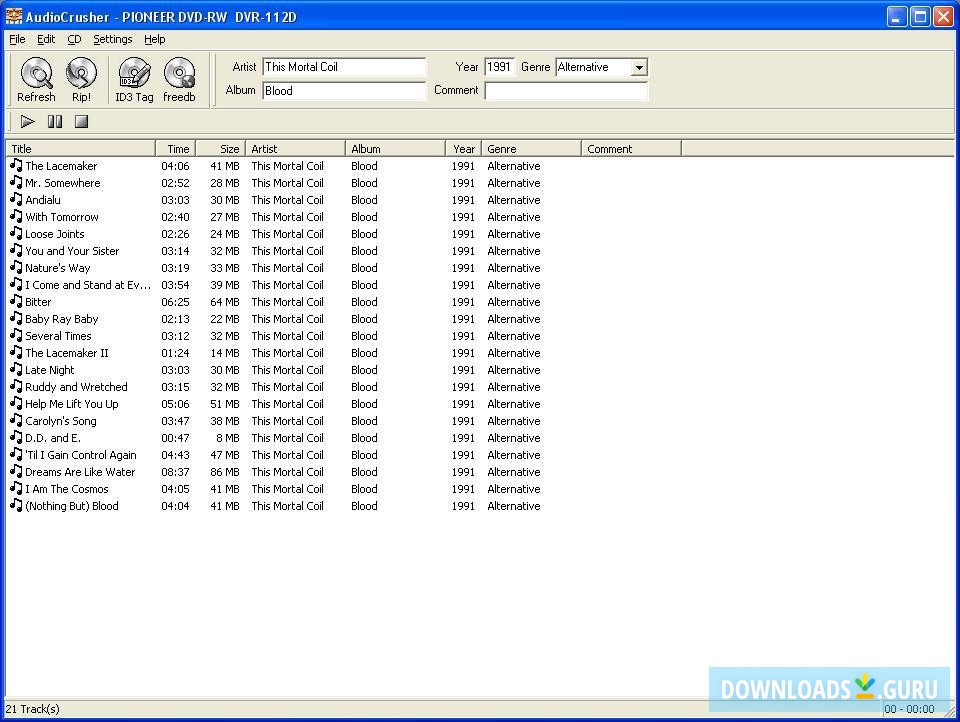Screen dimensions: 960x722
Task: Pause playback
Action: tap(54, 121)
